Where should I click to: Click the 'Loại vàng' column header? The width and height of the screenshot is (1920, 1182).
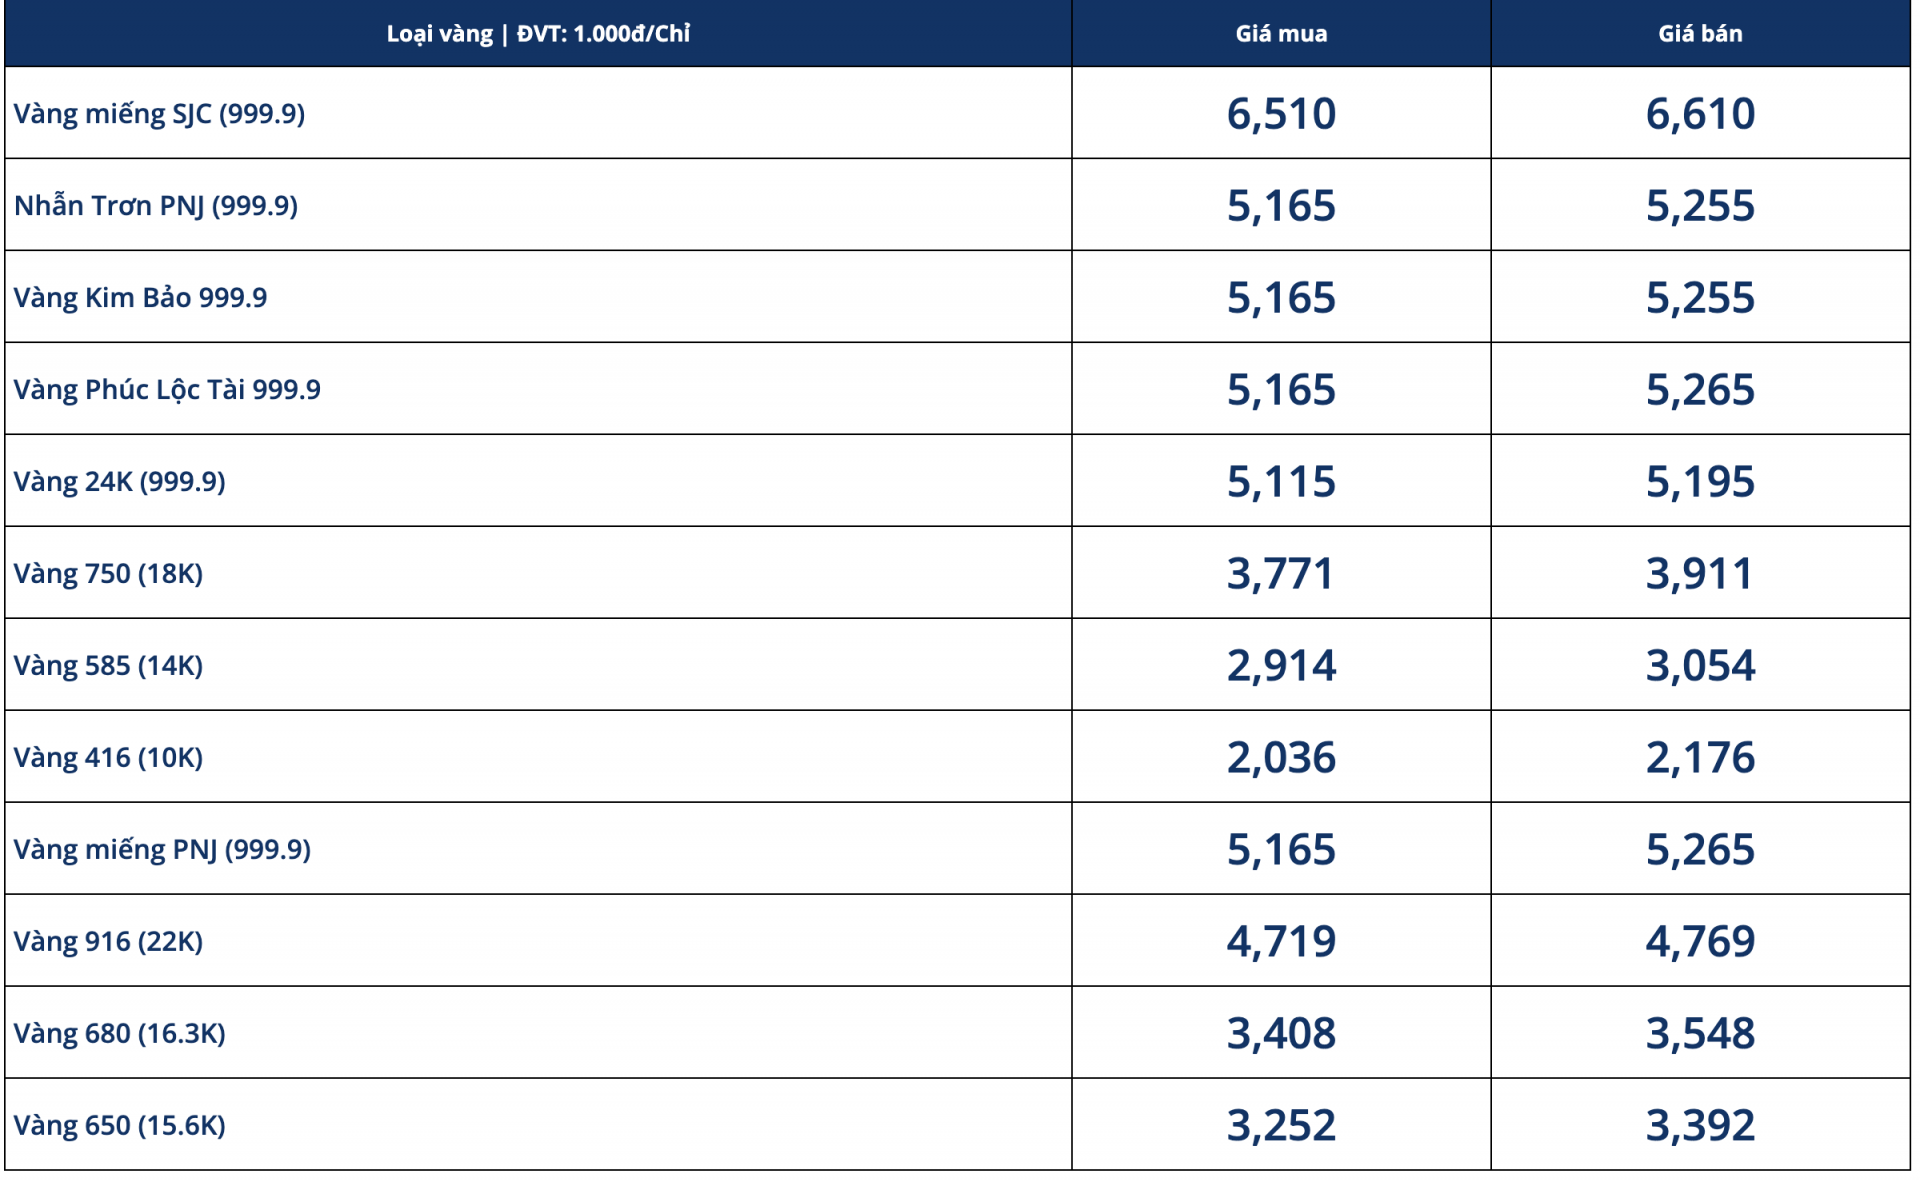[x=538, y=34]
